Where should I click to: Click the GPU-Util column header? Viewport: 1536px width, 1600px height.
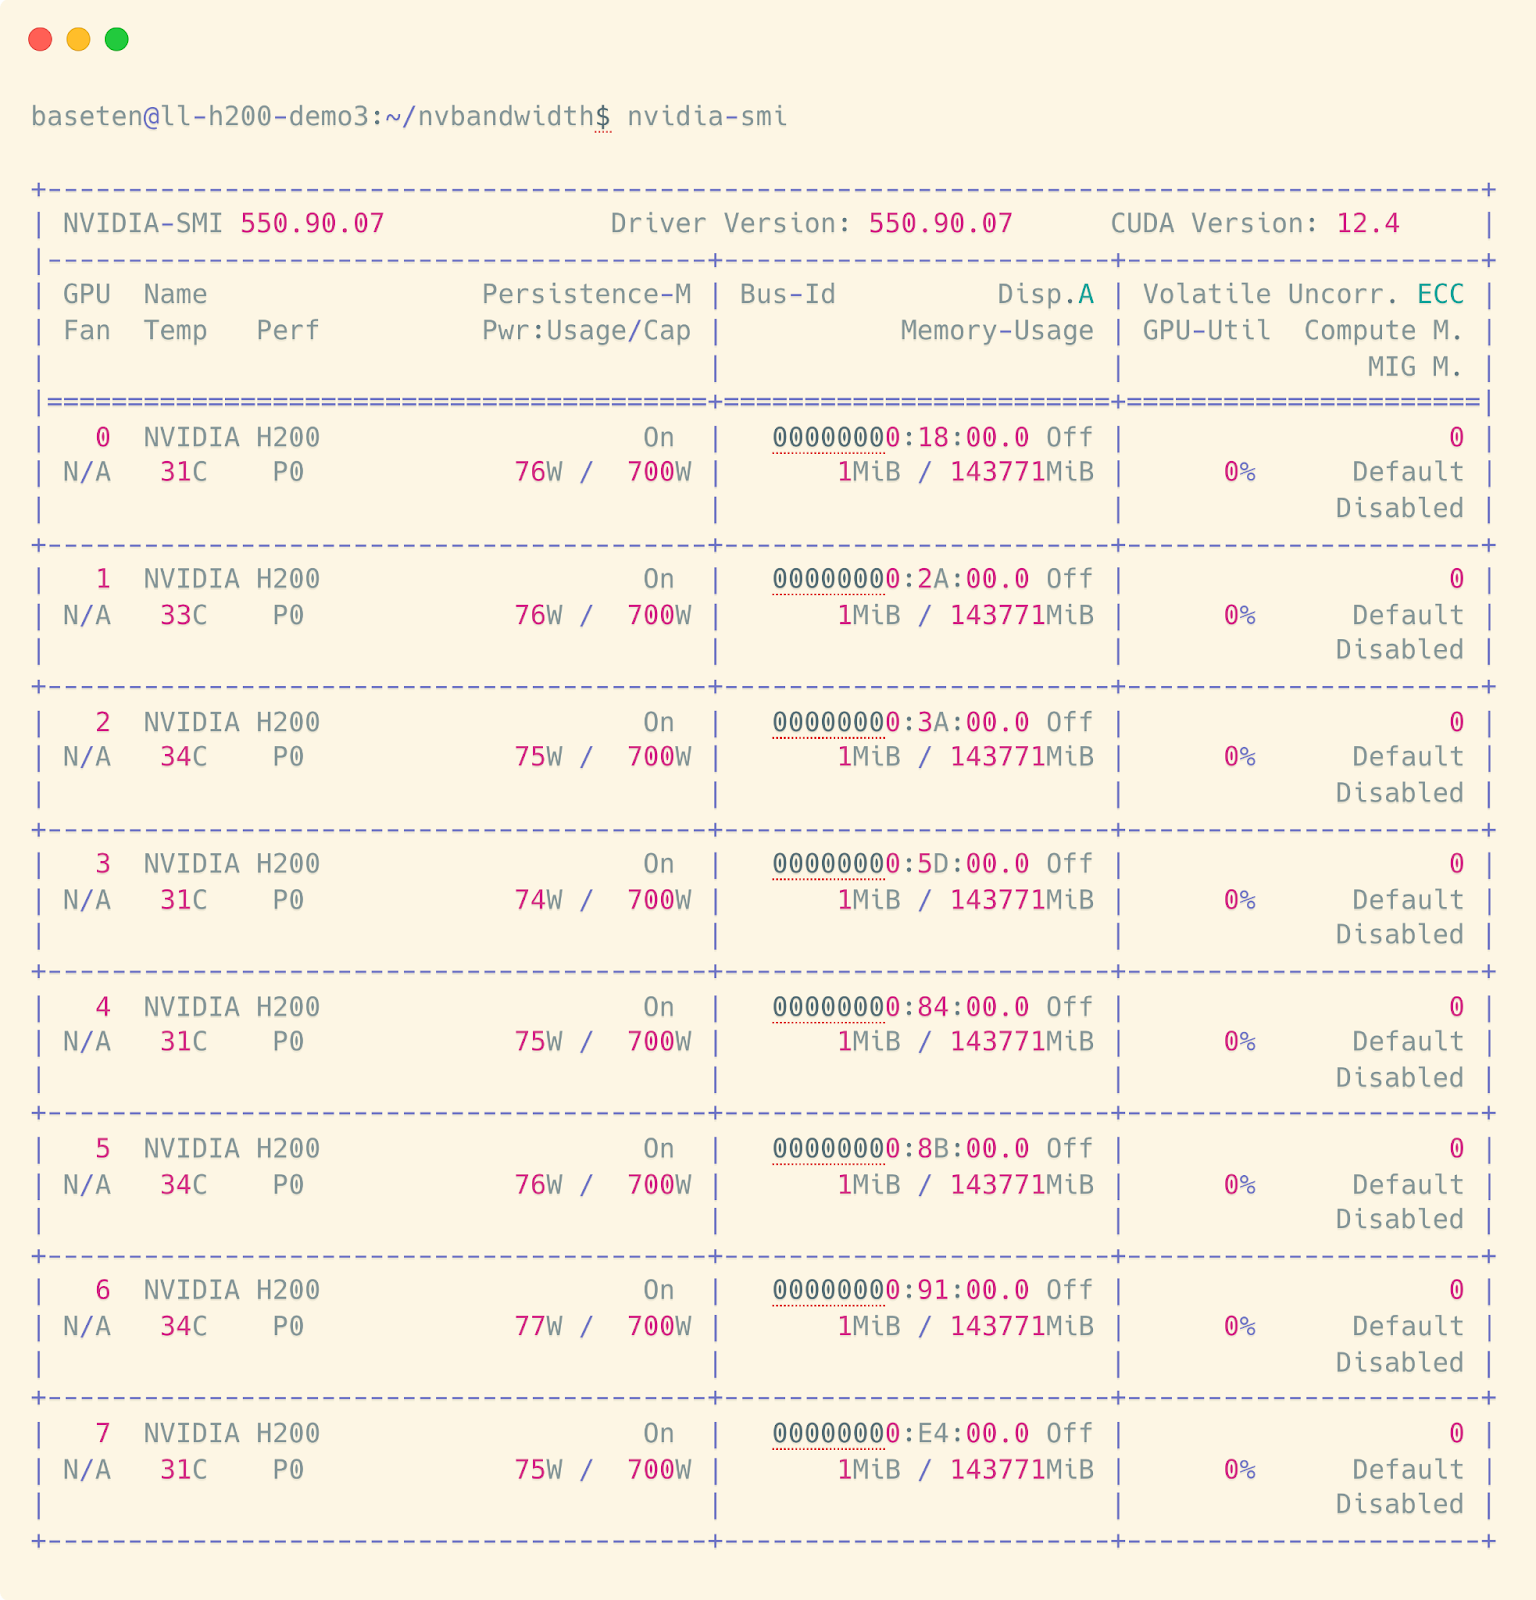pos(1207,331)
